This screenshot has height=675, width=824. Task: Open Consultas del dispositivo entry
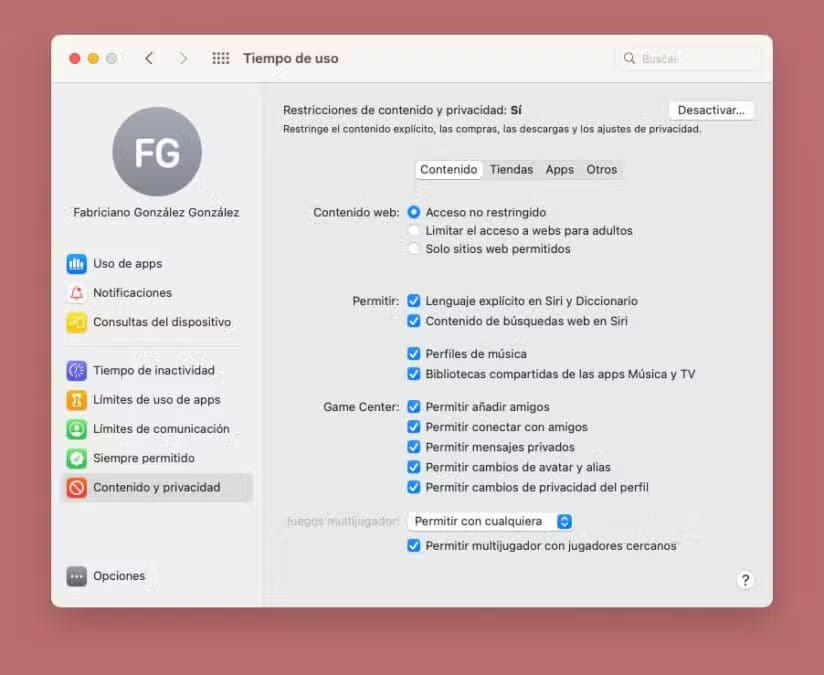157,322
